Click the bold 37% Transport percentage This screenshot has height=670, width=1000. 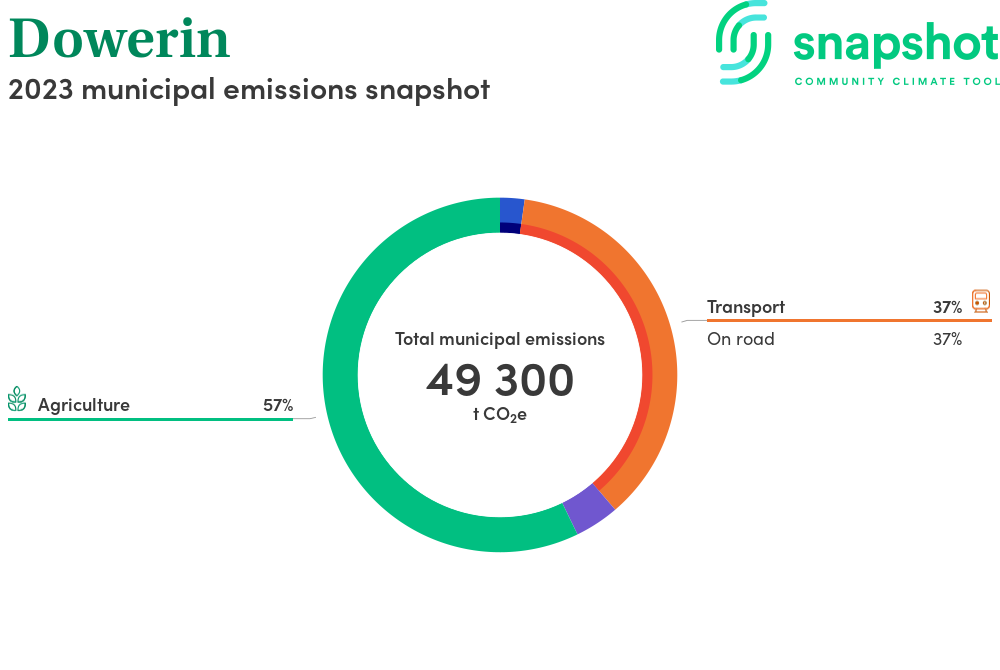947,307
